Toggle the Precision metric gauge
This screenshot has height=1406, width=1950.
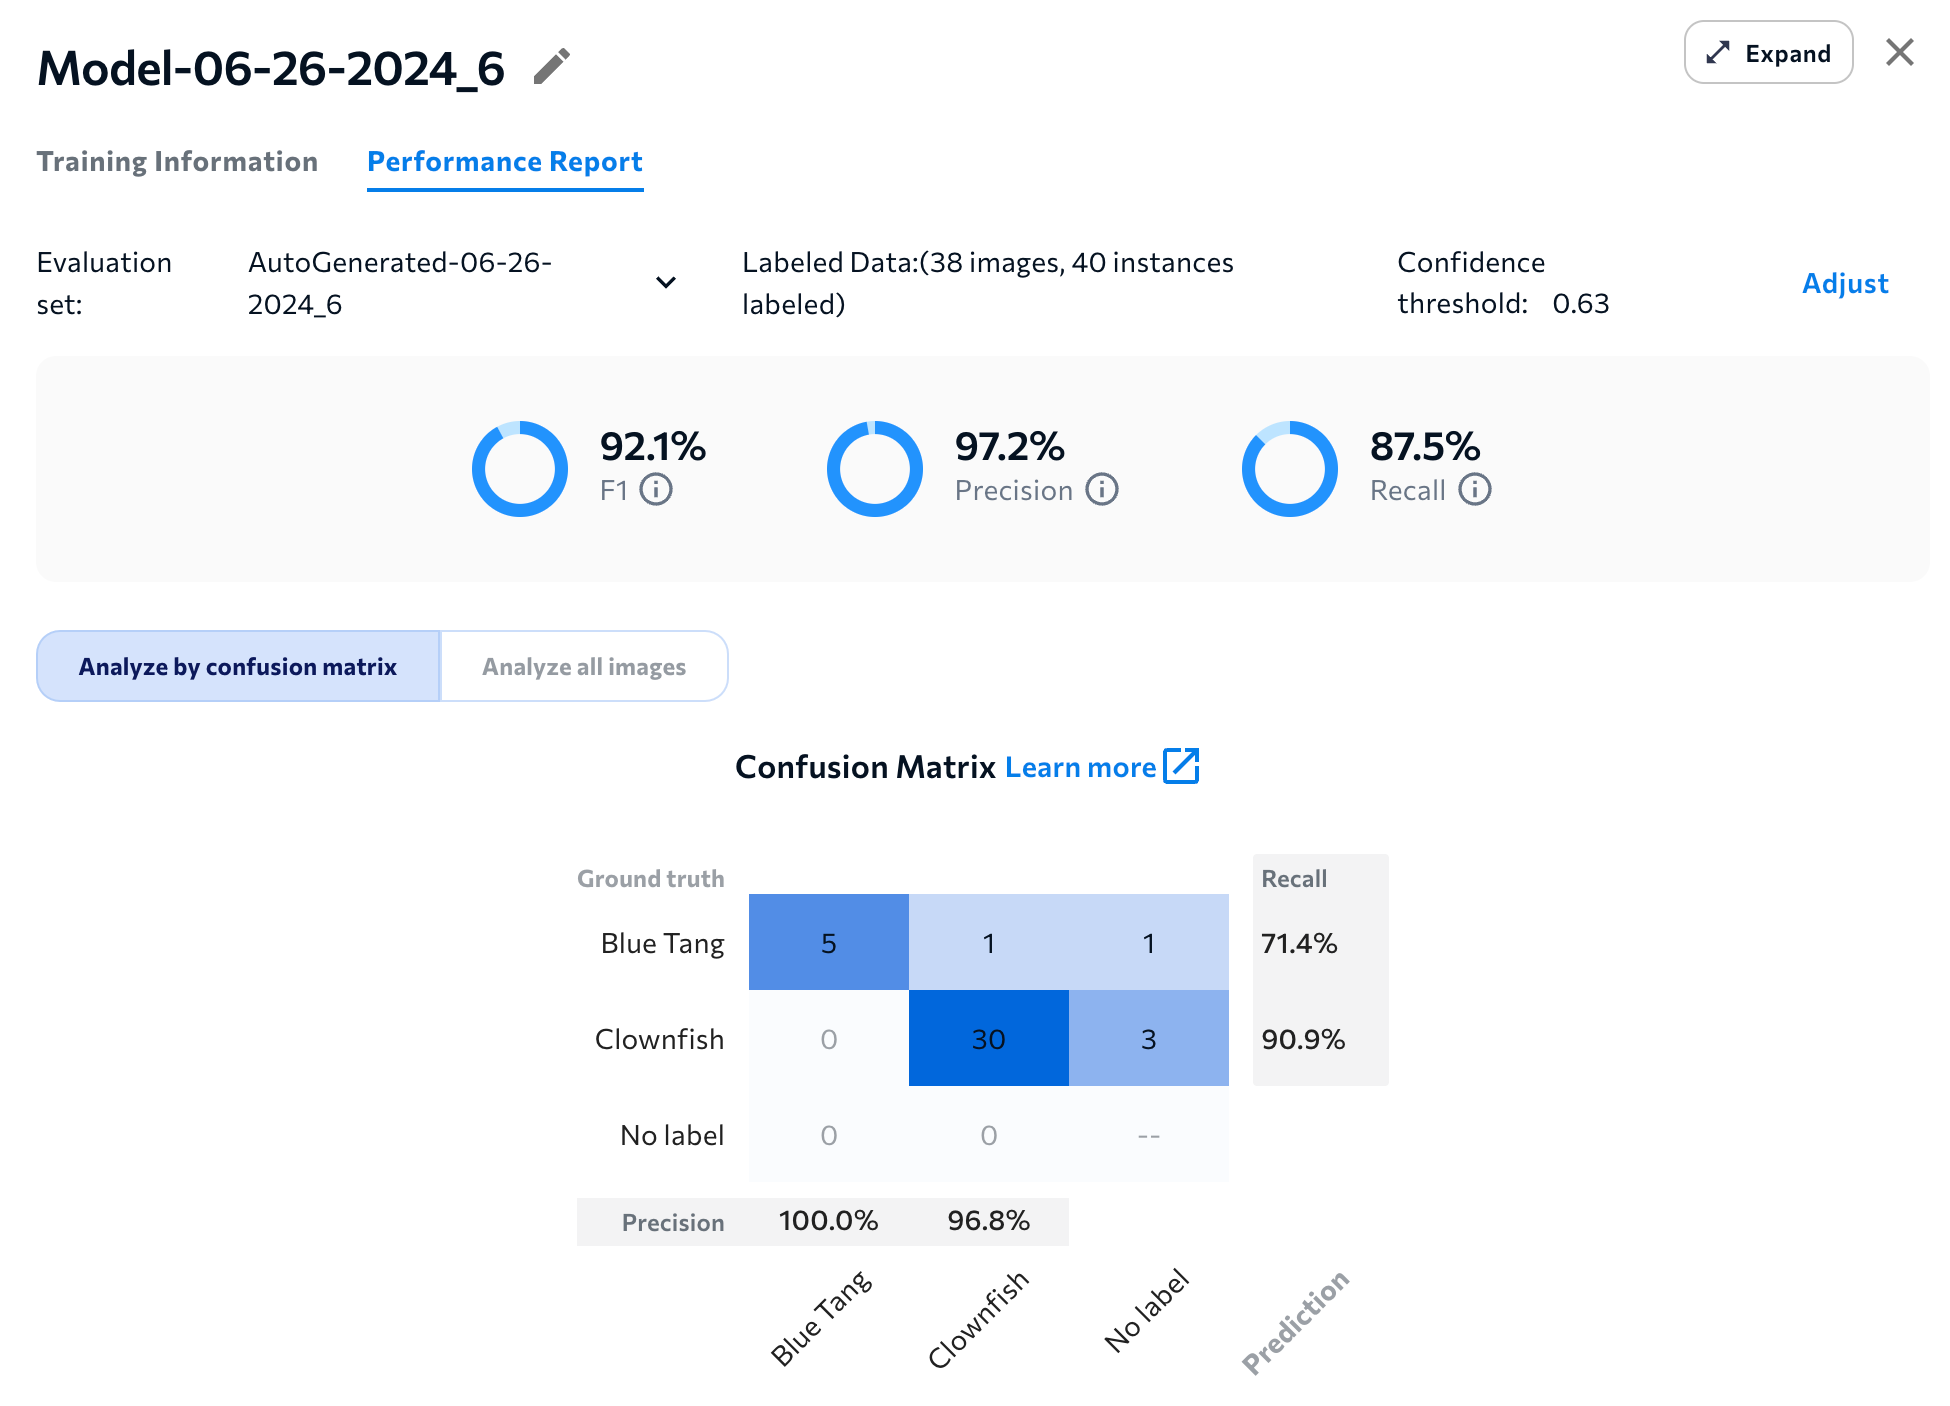874,468
